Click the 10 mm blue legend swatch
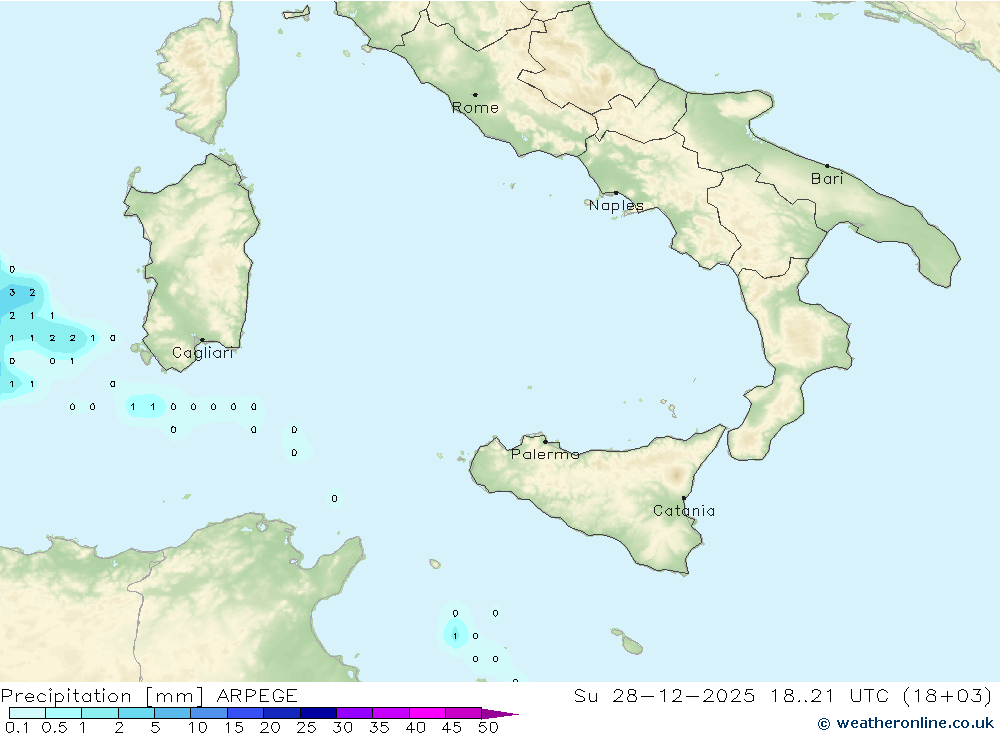The width and height of the screenshot is (1000, 733). [x=209, y=713]
